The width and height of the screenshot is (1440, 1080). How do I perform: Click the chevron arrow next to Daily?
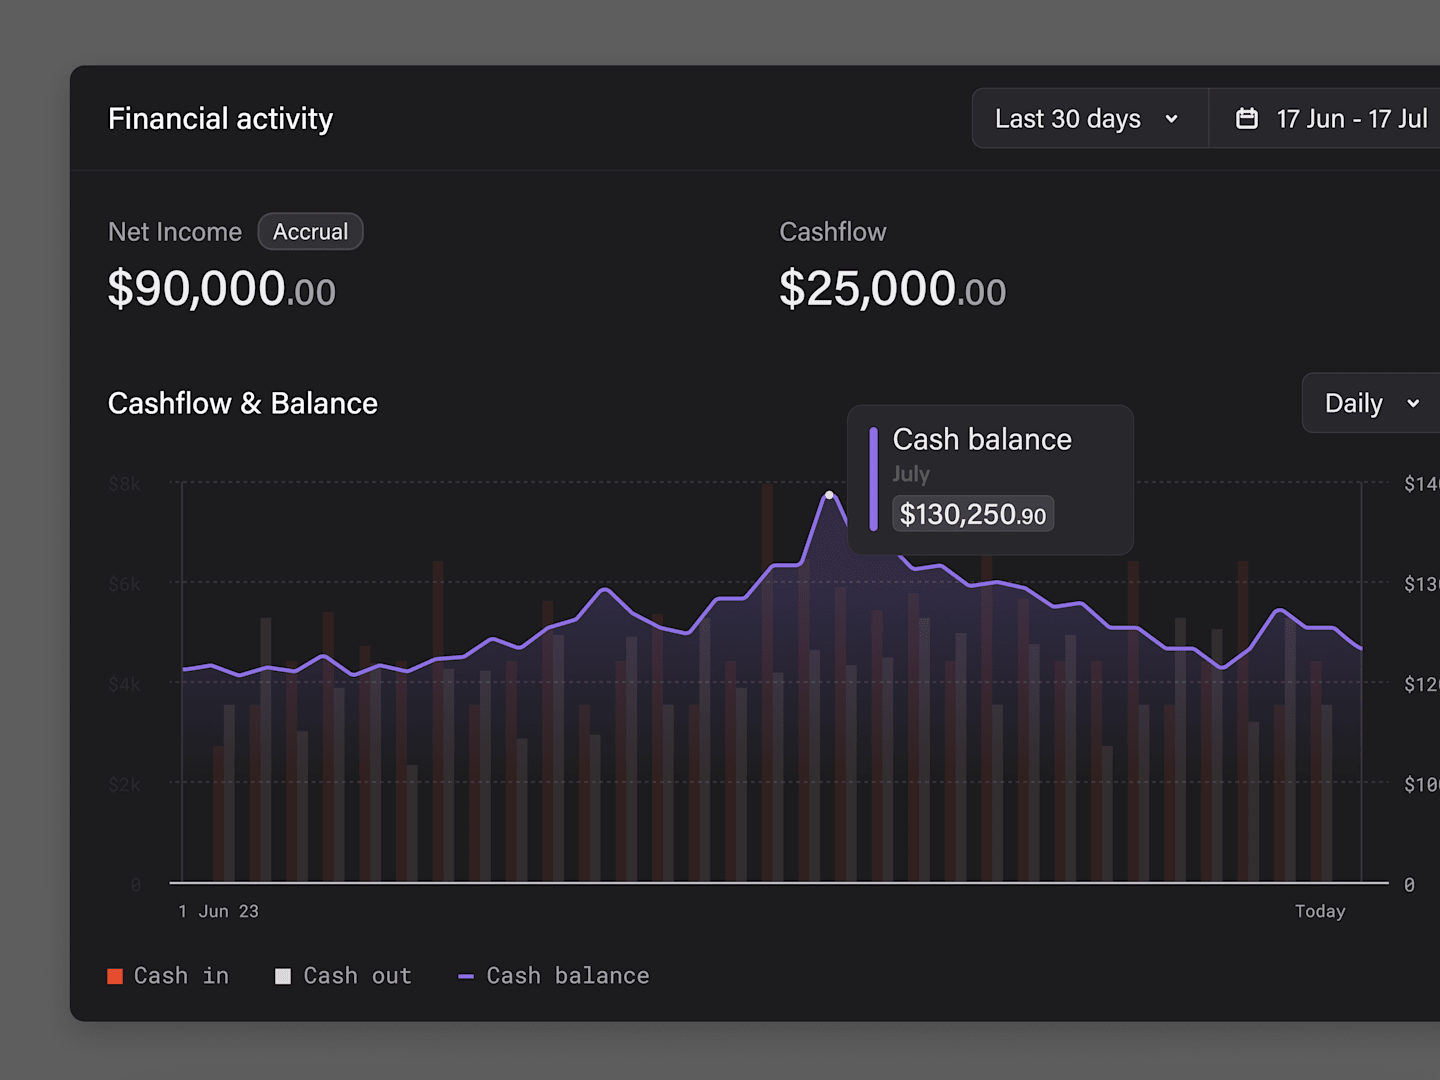click(x=1413, y=403)
